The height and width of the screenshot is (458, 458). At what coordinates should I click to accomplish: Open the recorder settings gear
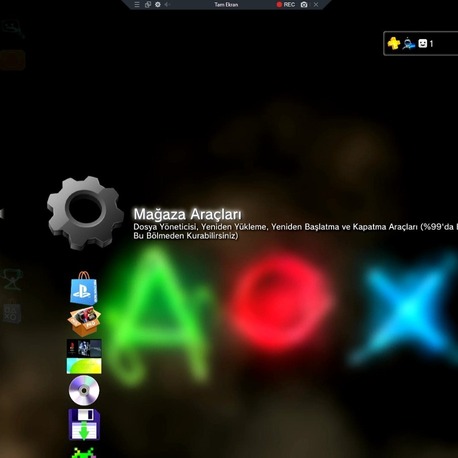click(158, 5)
